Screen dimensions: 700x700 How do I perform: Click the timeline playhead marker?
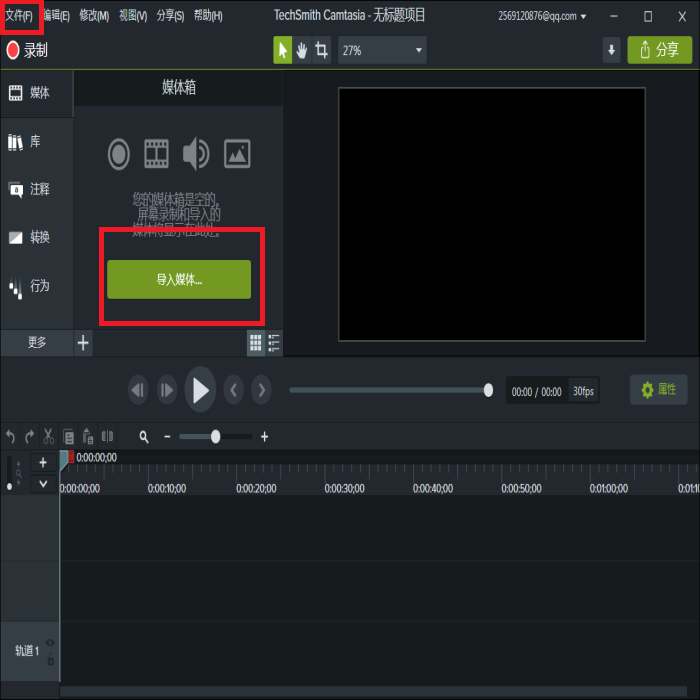[x=66, y=459]
